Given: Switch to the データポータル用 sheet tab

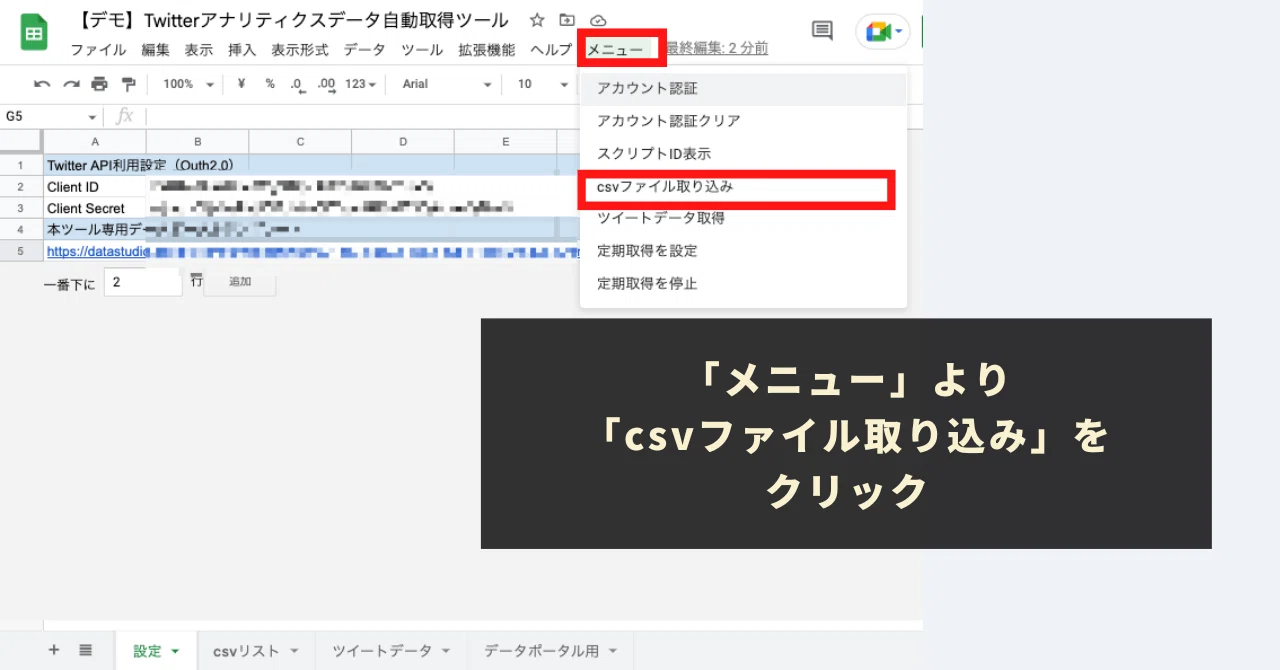Looking at the screenshot, I should (541, 651).
